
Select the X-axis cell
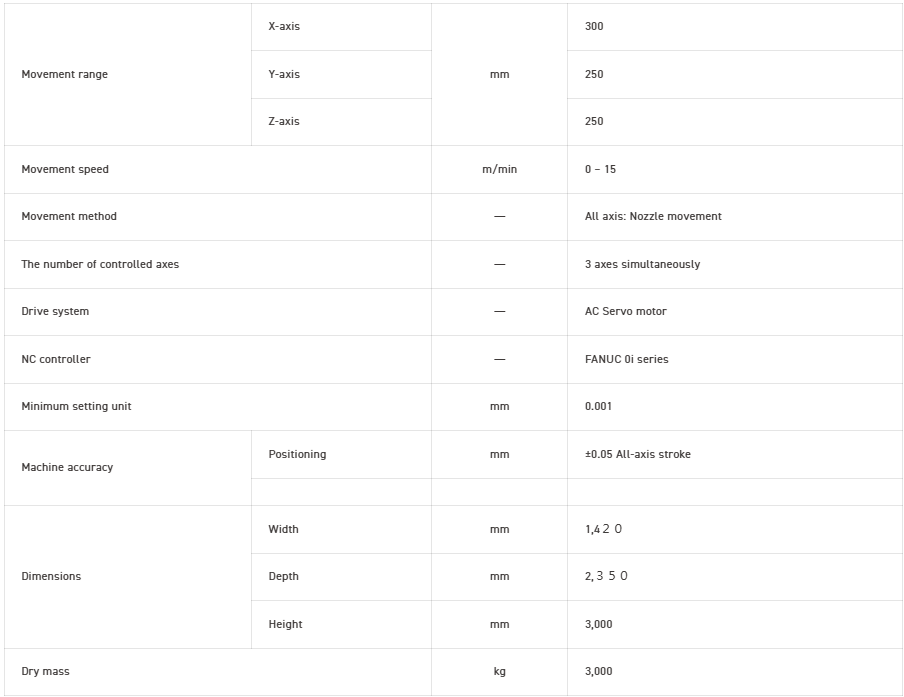click(x=284, y=26)
